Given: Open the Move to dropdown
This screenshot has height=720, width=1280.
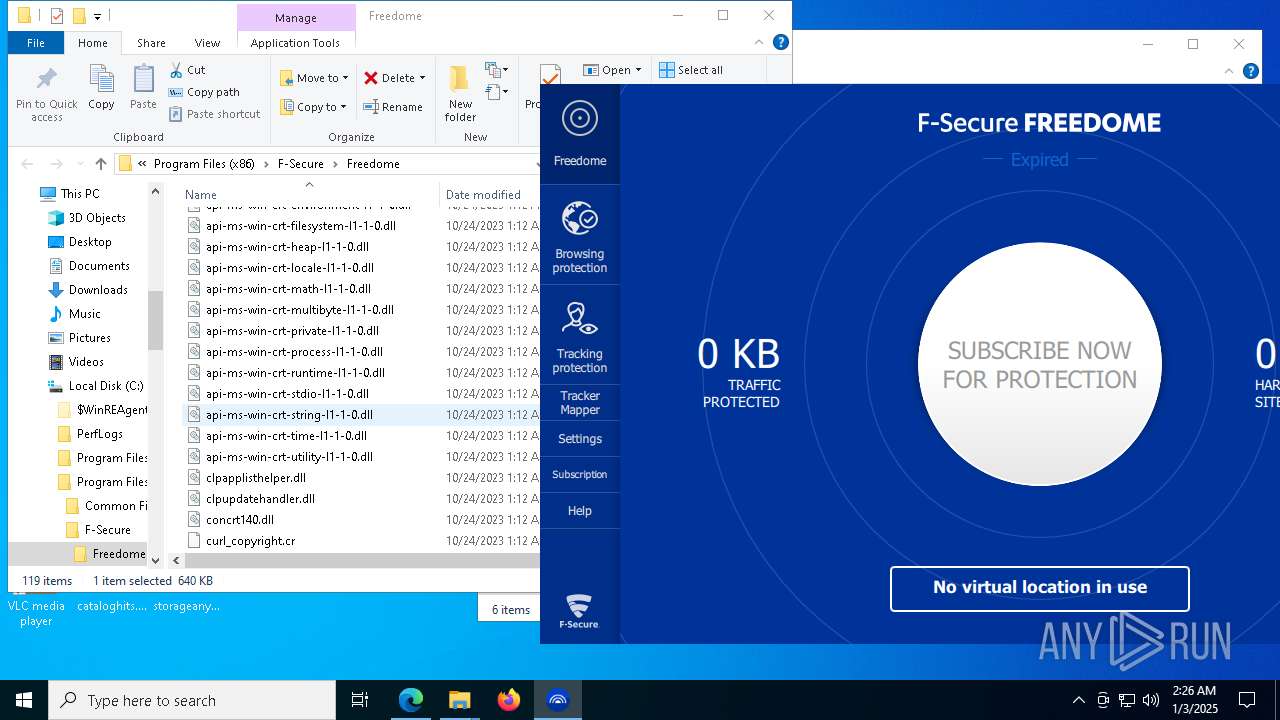Looking at the screenshot, I should point(314,78).
